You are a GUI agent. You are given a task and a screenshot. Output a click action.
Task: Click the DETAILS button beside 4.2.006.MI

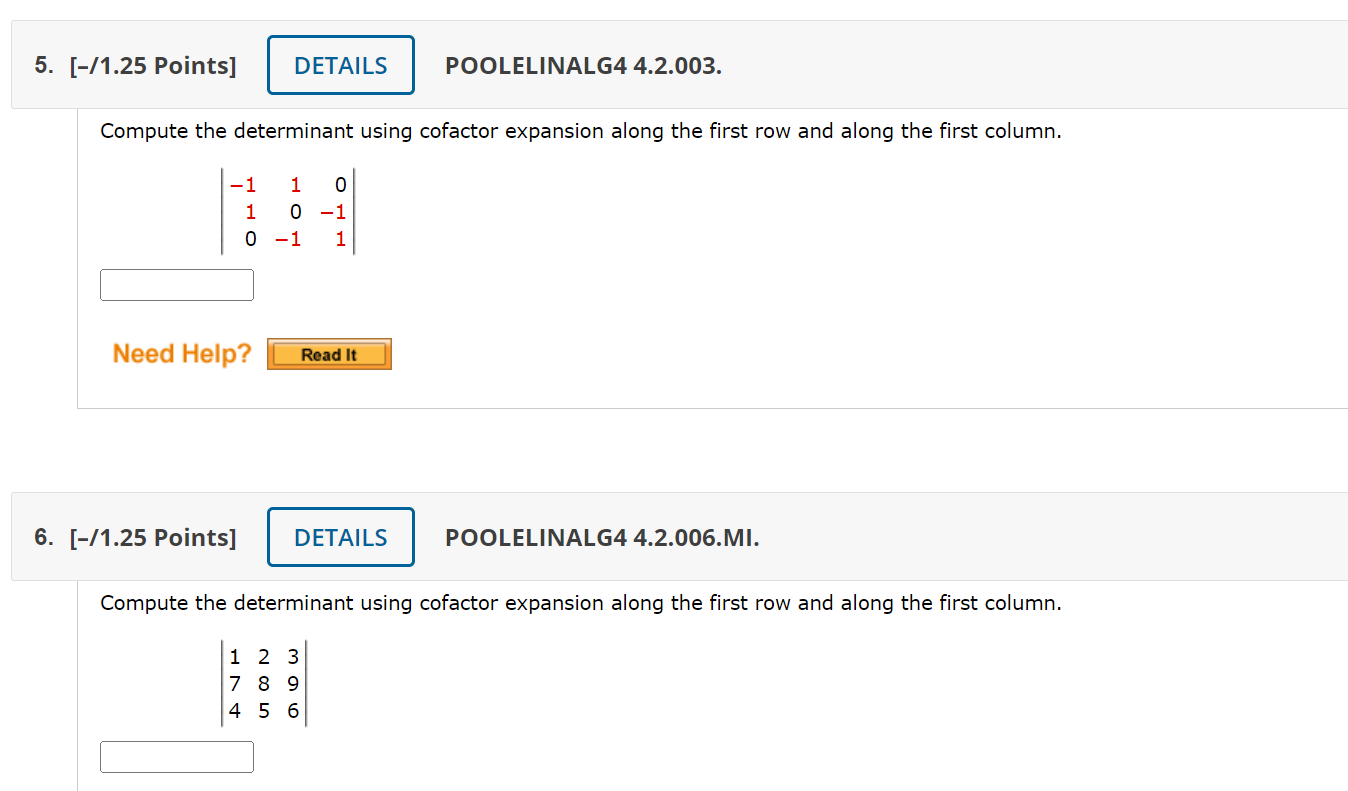point(340,537)
